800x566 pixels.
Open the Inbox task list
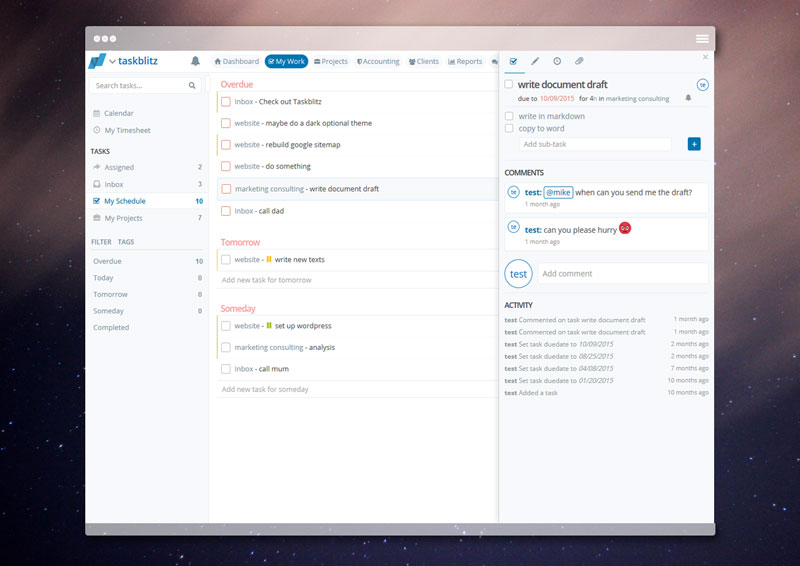pos(147,184)
